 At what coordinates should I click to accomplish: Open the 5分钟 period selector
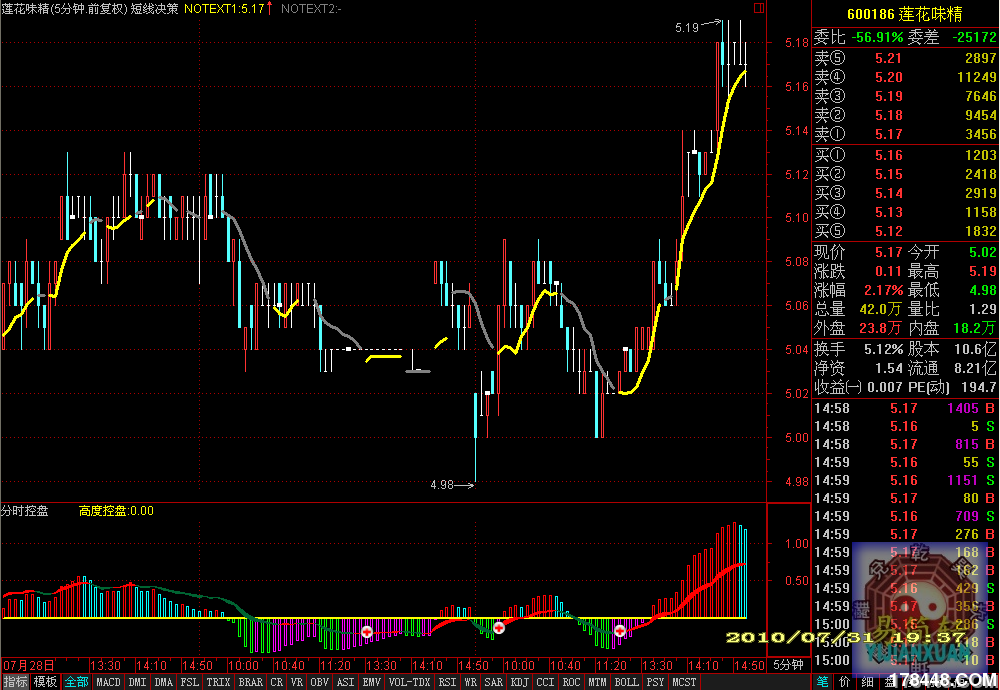787,665
